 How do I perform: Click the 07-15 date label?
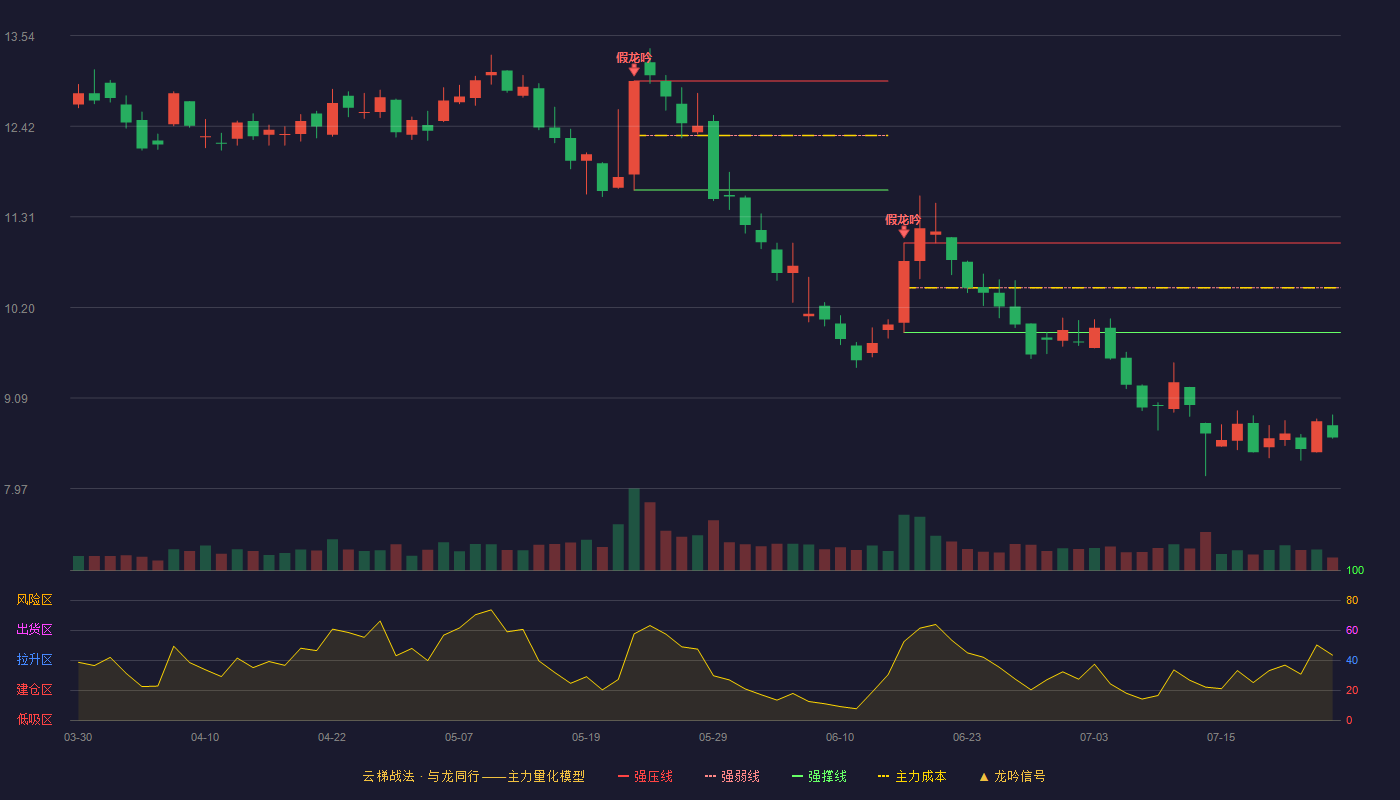[x=1221, y=737]
